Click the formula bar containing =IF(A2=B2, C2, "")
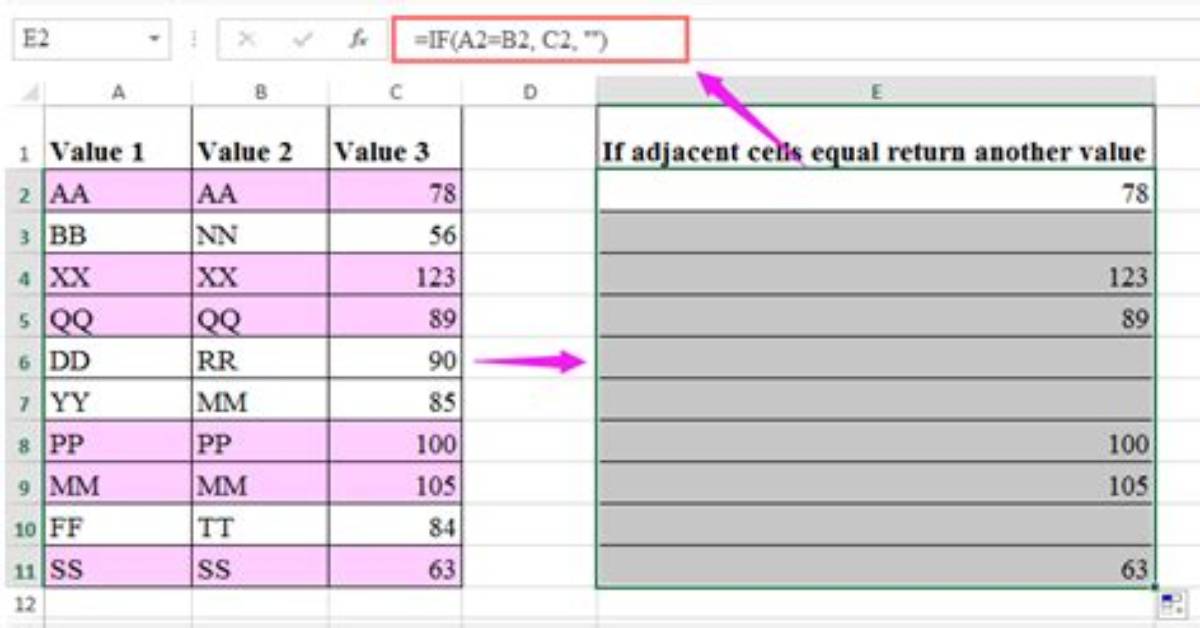Image resolution: width=1200 pixels, height=628 pixels. click(541, 41)
